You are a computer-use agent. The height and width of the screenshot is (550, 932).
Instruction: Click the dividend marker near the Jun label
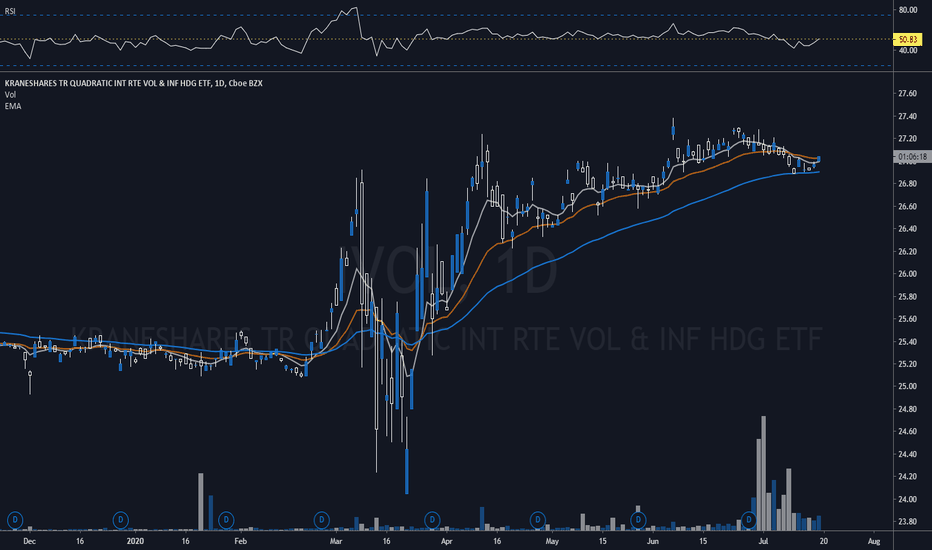[638, 520]
